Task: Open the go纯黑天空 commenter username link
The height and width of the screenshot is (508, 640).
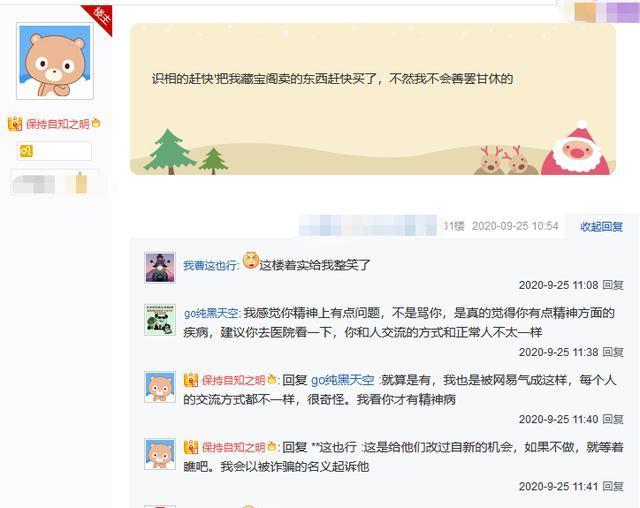Action: pyautogui.click(x=211, y=313)
